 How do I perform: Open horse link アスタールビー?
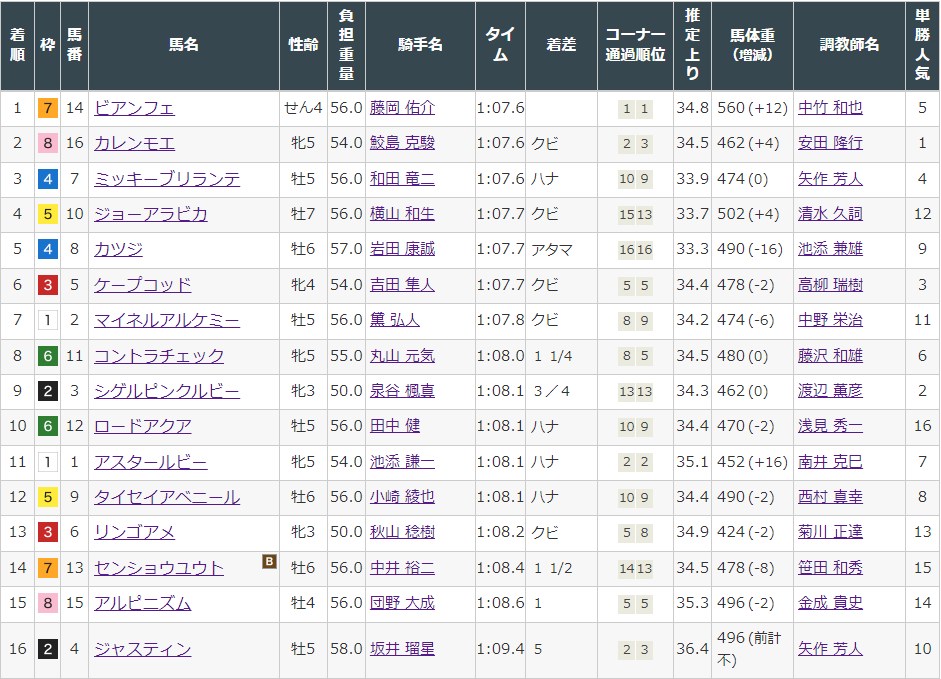(x=151, y=462)
